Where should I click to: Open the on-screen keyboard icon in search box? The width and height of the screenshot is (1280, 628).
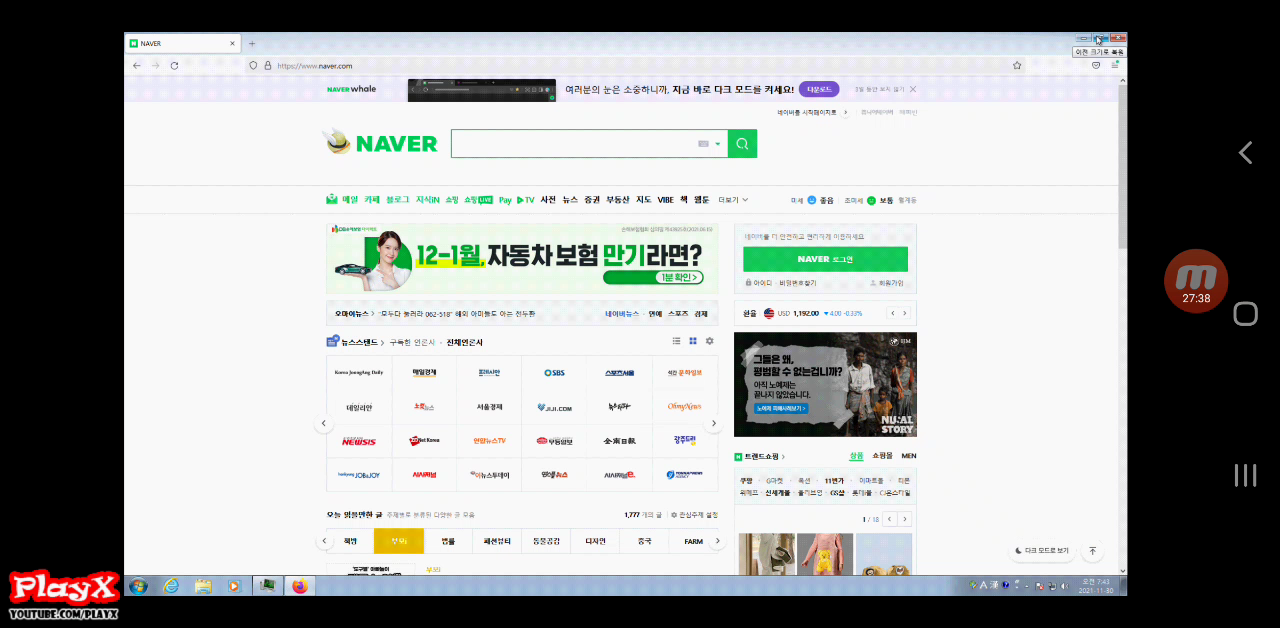[x=703, y=144]
